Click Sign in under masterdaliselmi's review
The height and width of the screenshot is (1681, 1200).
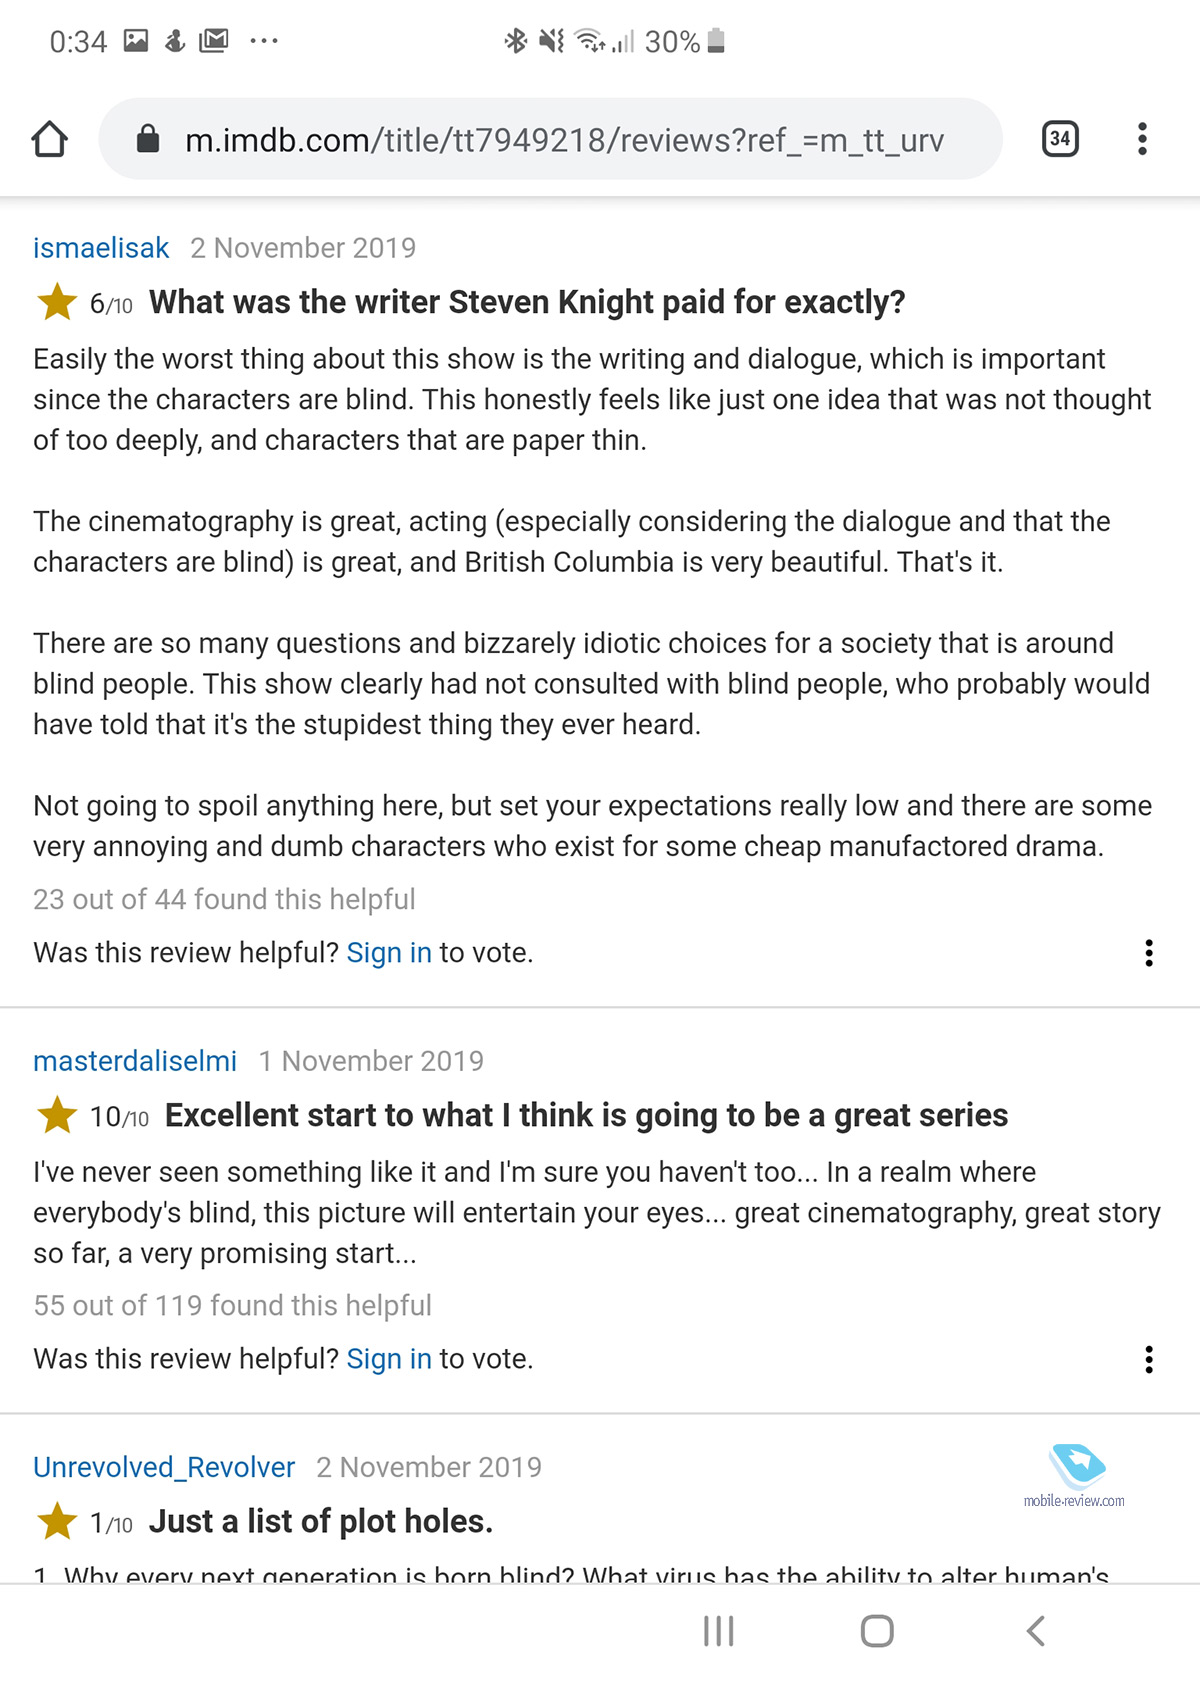389,1359
